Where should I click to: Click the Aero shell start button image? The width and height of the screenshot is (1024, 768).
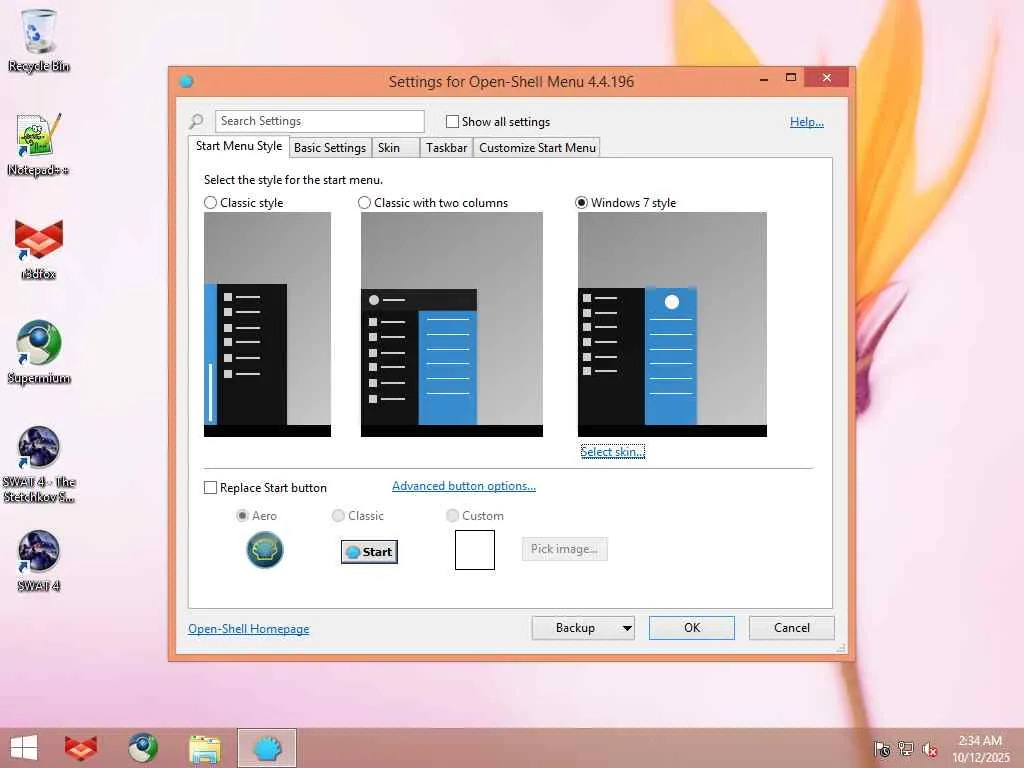pyautogui.click(x=264, y=549)
